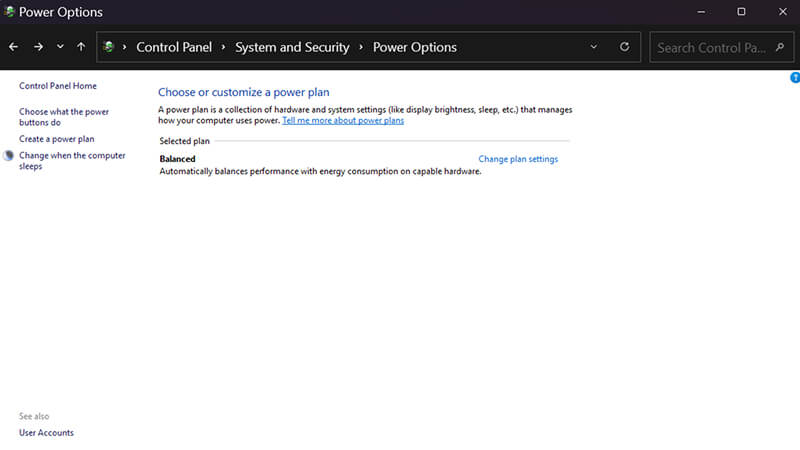The height and width of the screenshot is (450, 800).
Task: Click the Selected plan label
Action: tap(184, 141)
